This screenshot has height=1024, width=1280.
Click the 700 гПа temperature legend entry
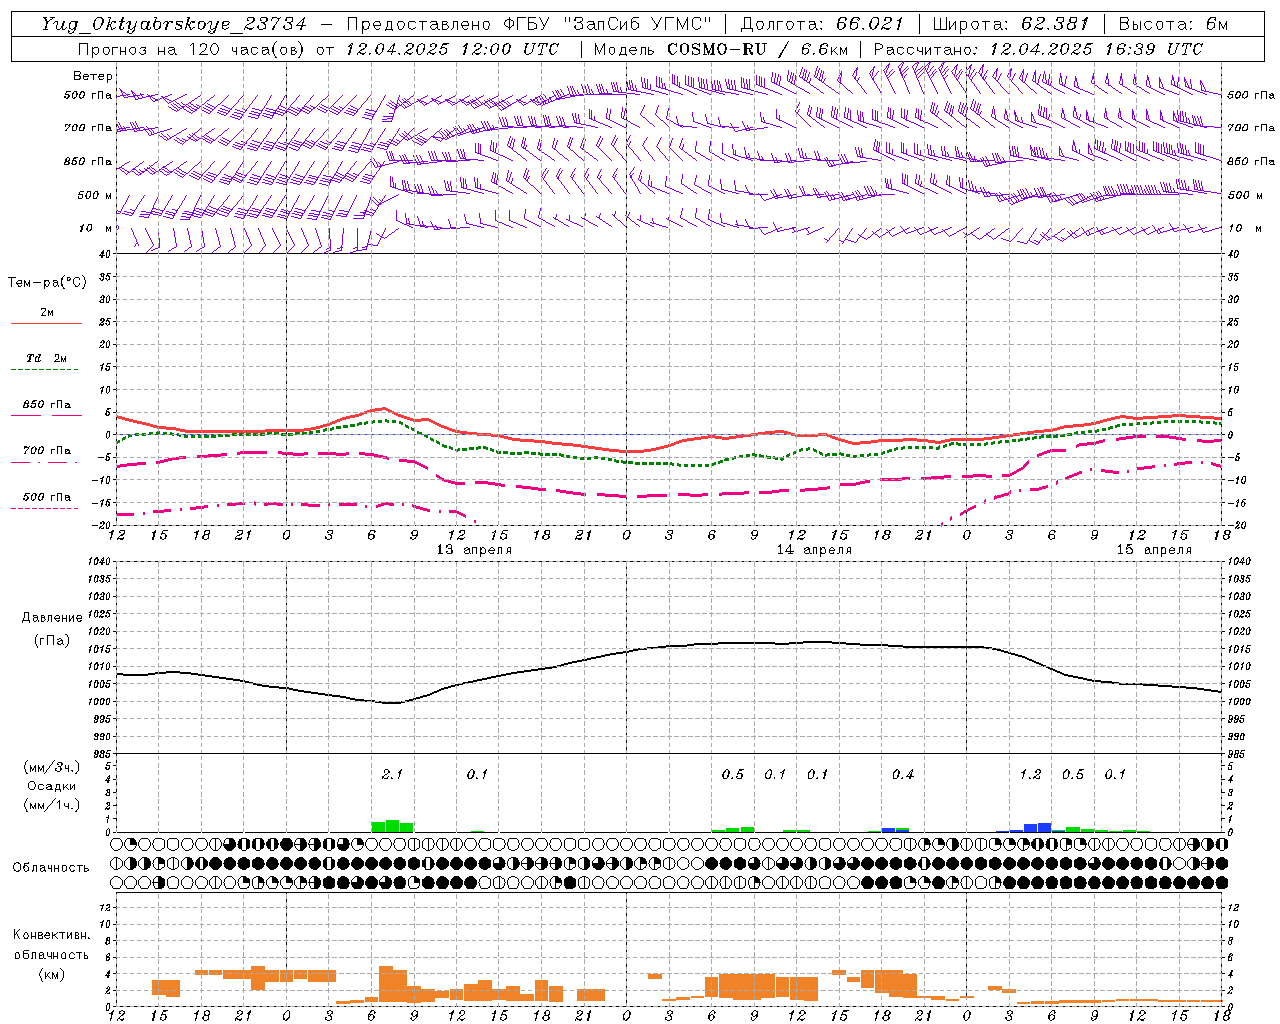[46, 454]
